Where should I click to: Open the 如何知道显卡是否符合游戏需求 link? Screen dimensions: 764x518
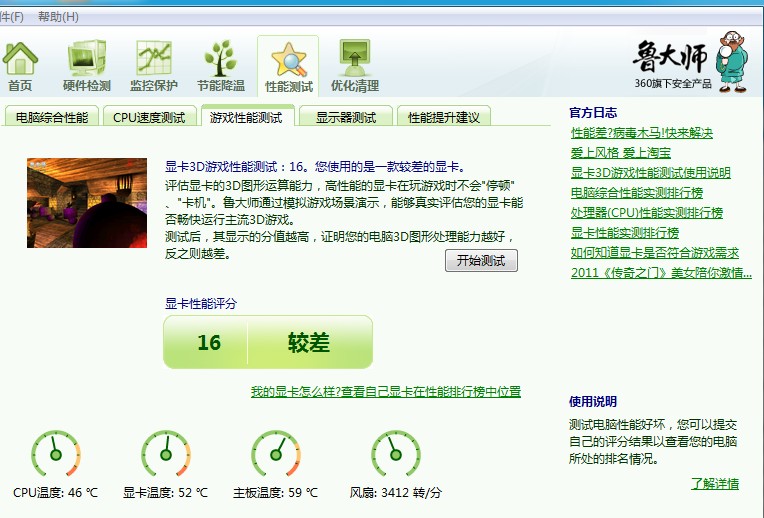[655, 252]
